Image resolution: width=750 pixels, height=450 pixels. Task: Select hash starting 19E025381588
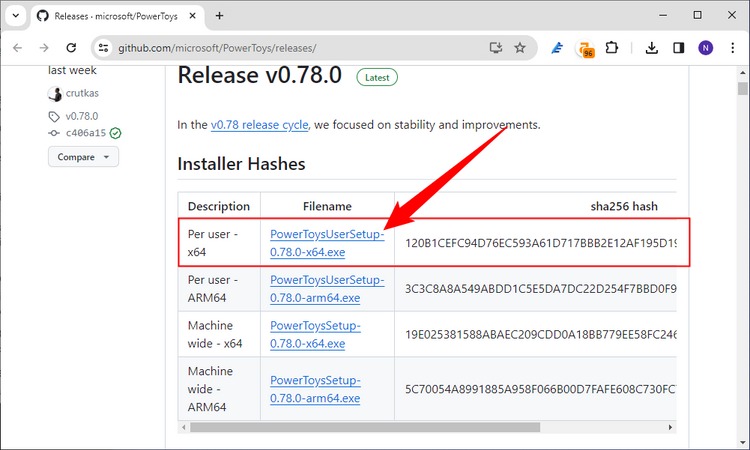point(540,334)
